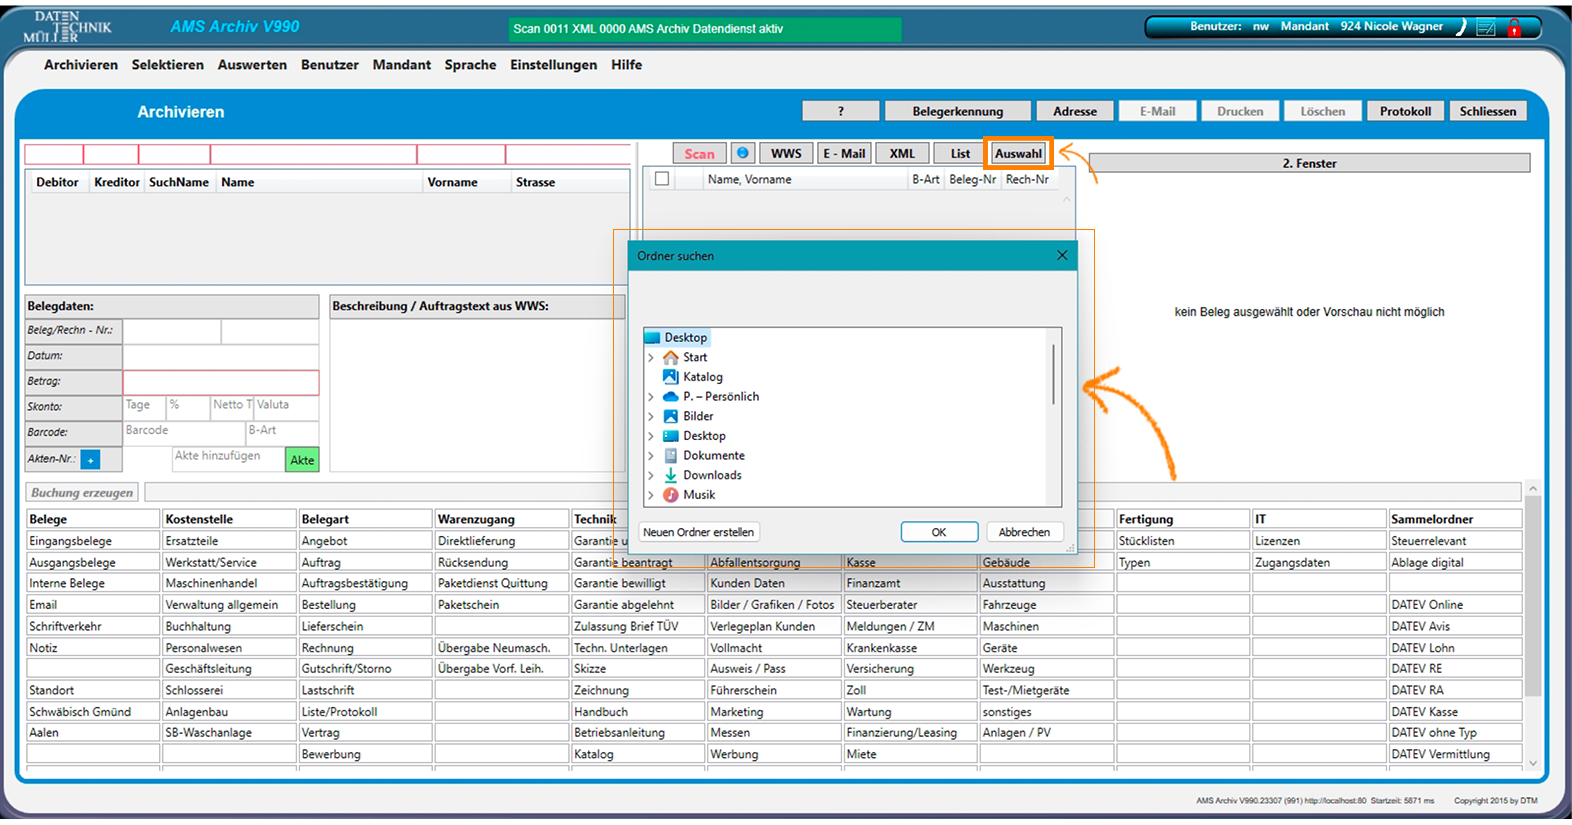The image size is (1572, 825).
Task: Select the Musik folder icon
Action: tap(671, 495)
